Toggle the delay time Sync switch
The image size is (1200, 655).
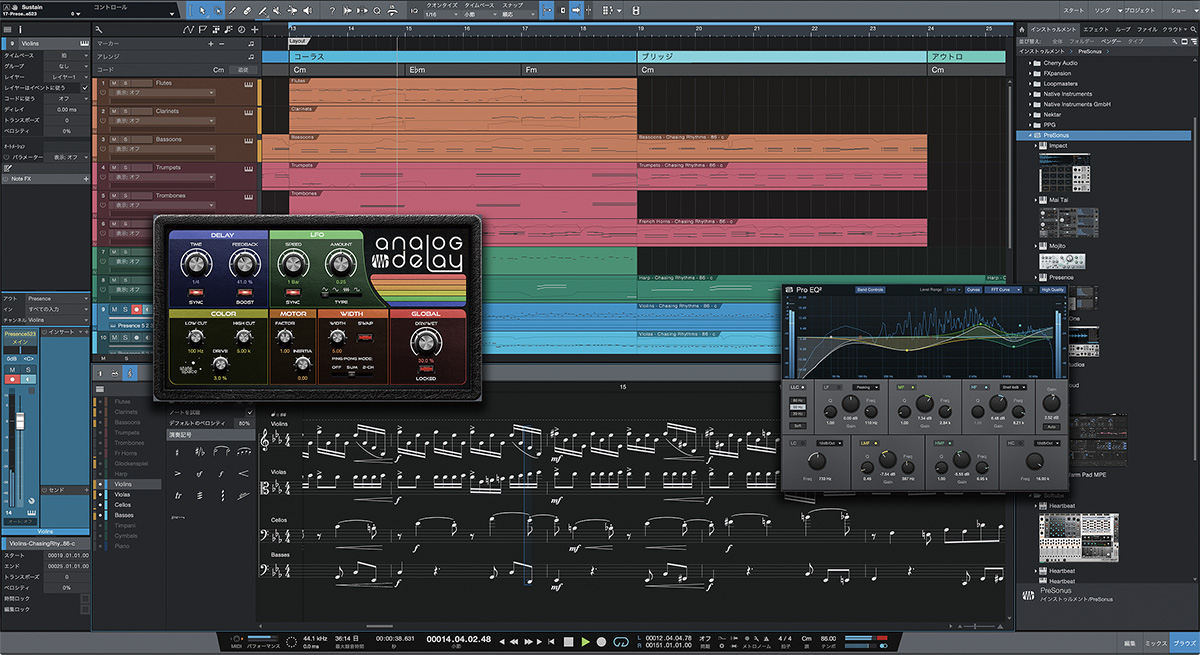tap(197, 291)
